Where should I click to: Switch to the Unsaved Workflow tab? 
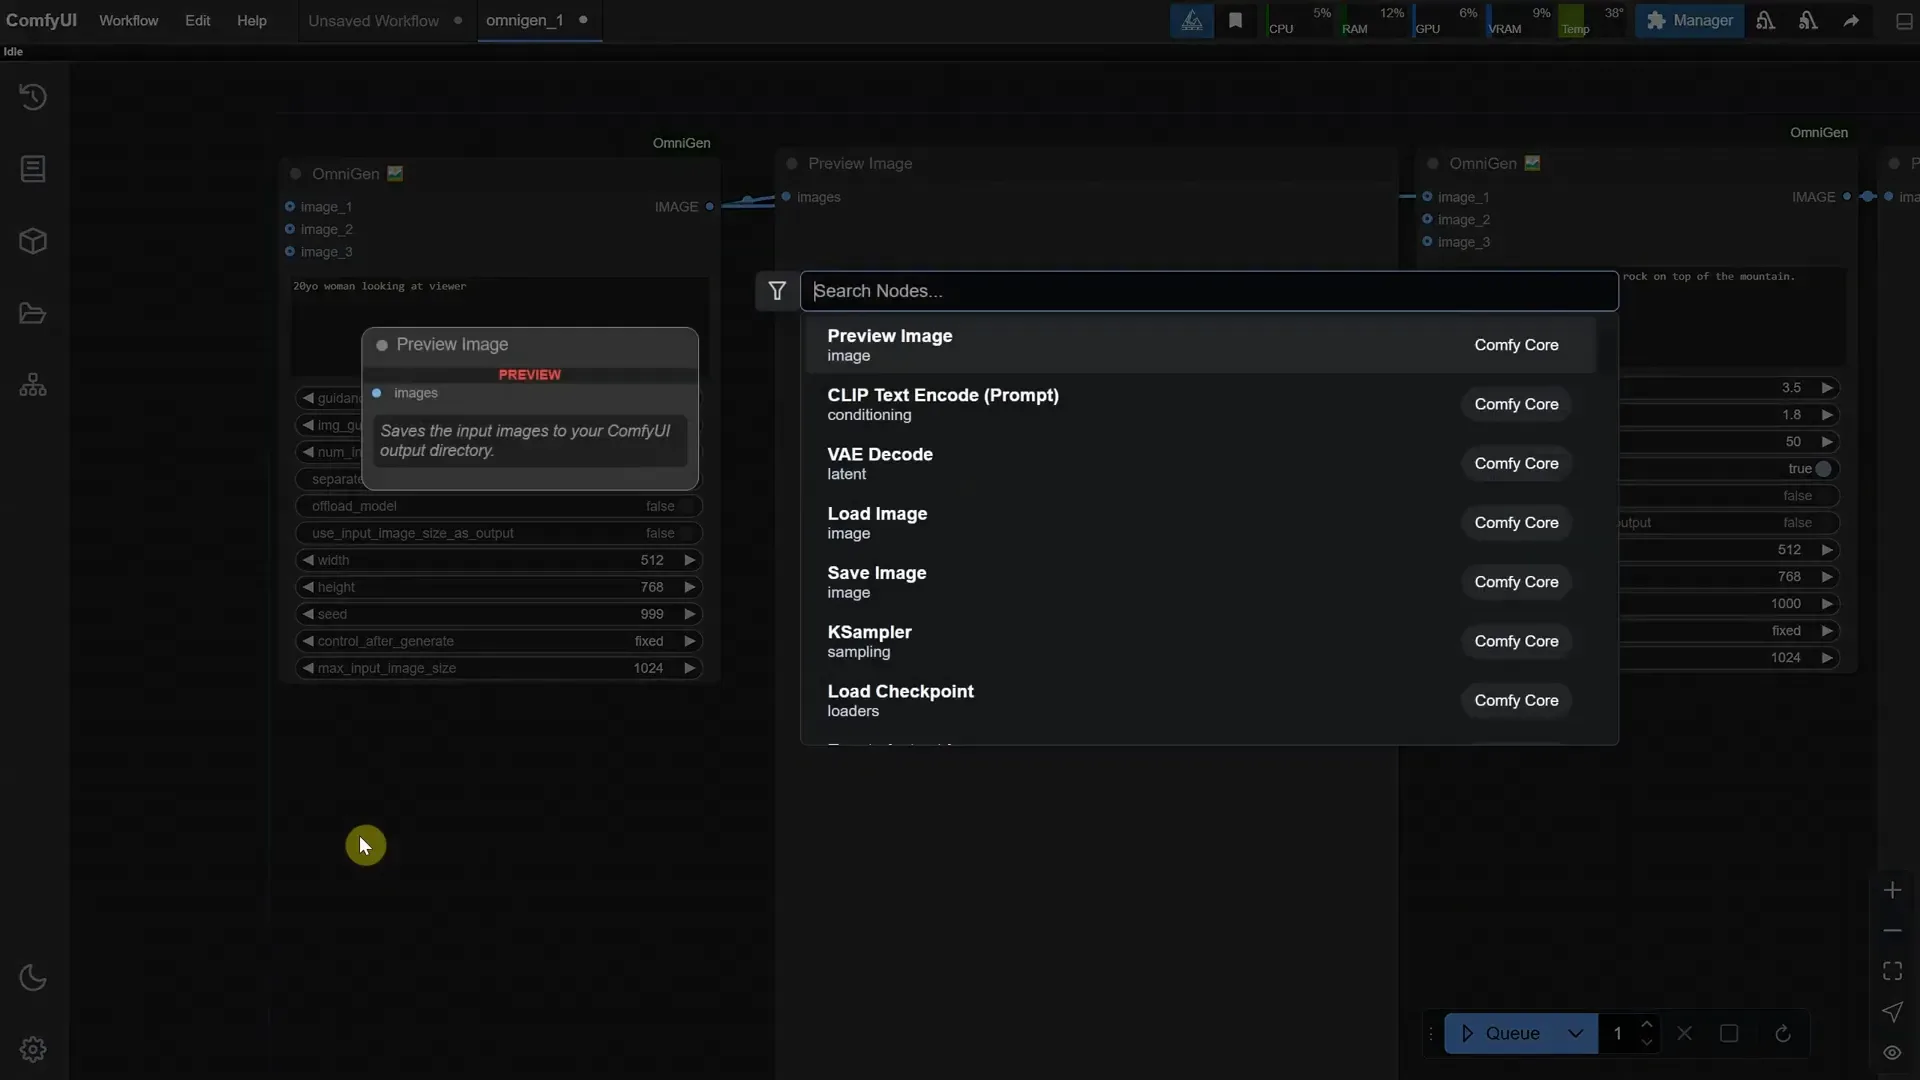pos(372,20)
